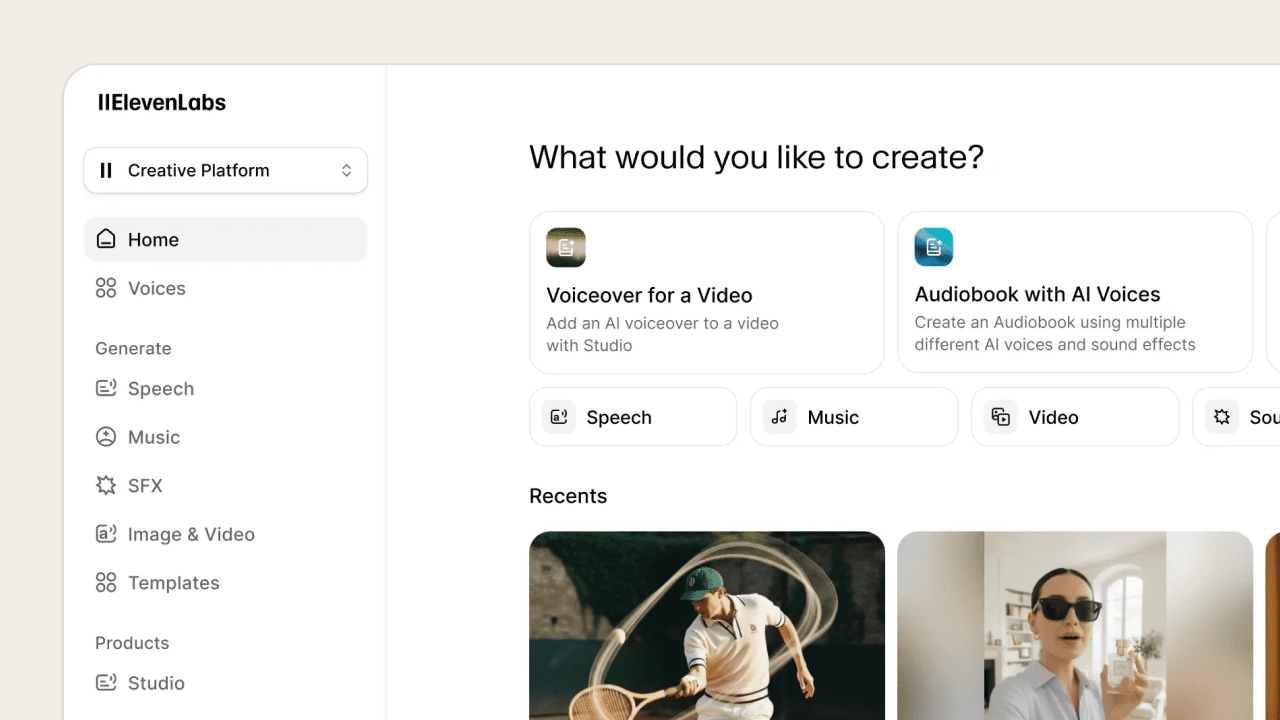Image resolution: width=1280 pixels, height=720 pixels.
Task: Click the SFX icon in the sidebar
Action: click(x=106, y=485)
